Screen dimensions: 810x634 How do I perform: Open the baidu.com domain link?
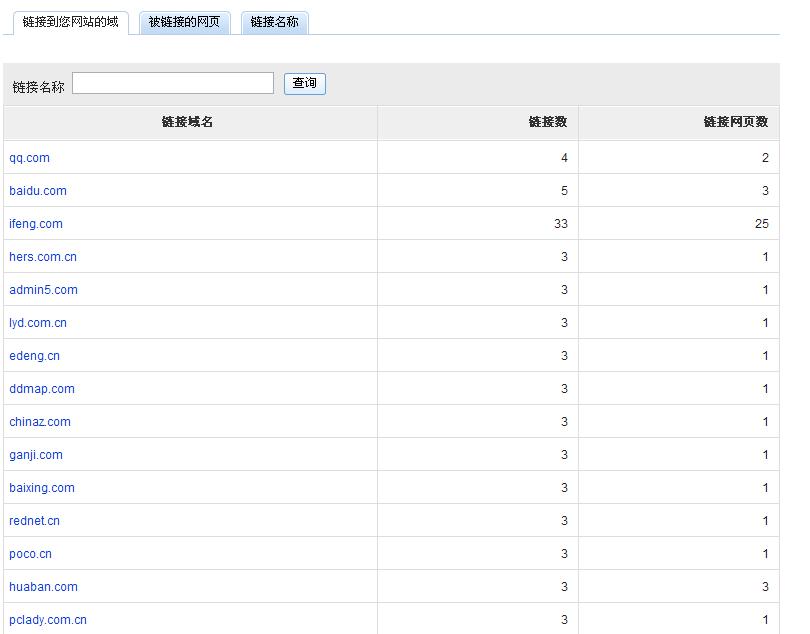(38, 191)
